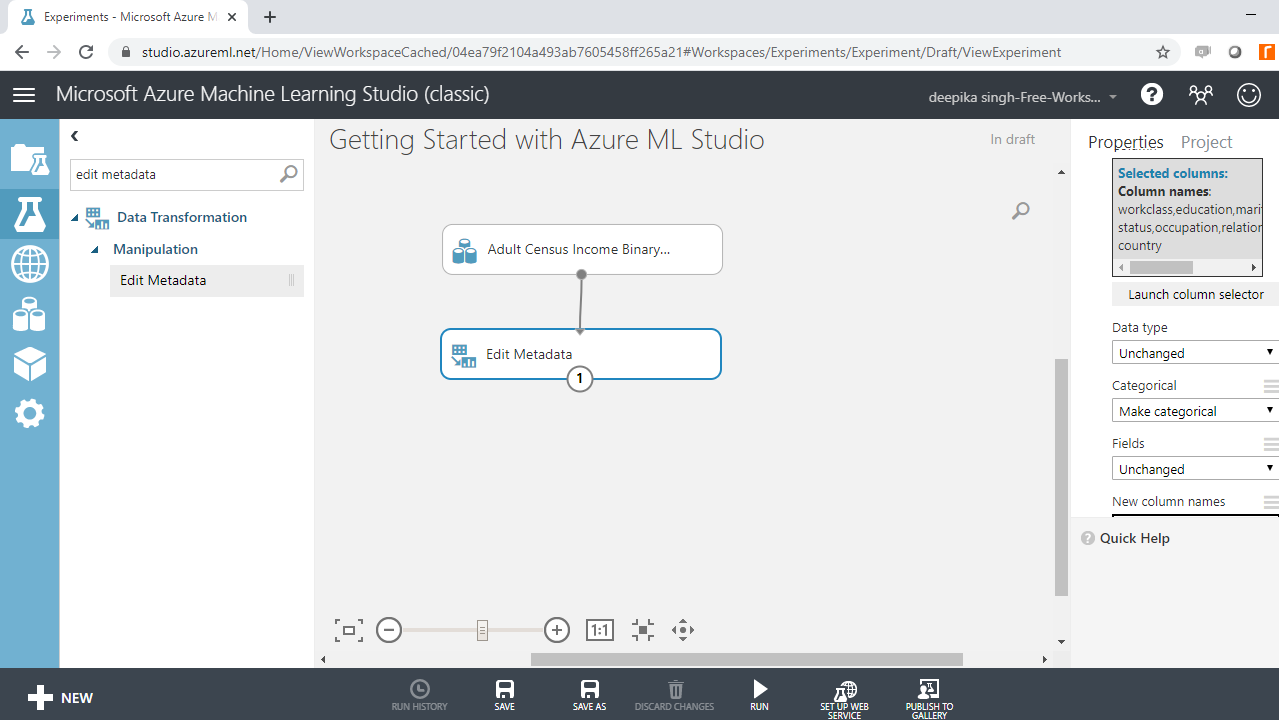Select the Adult Census Income Binary module

[582, 249]
